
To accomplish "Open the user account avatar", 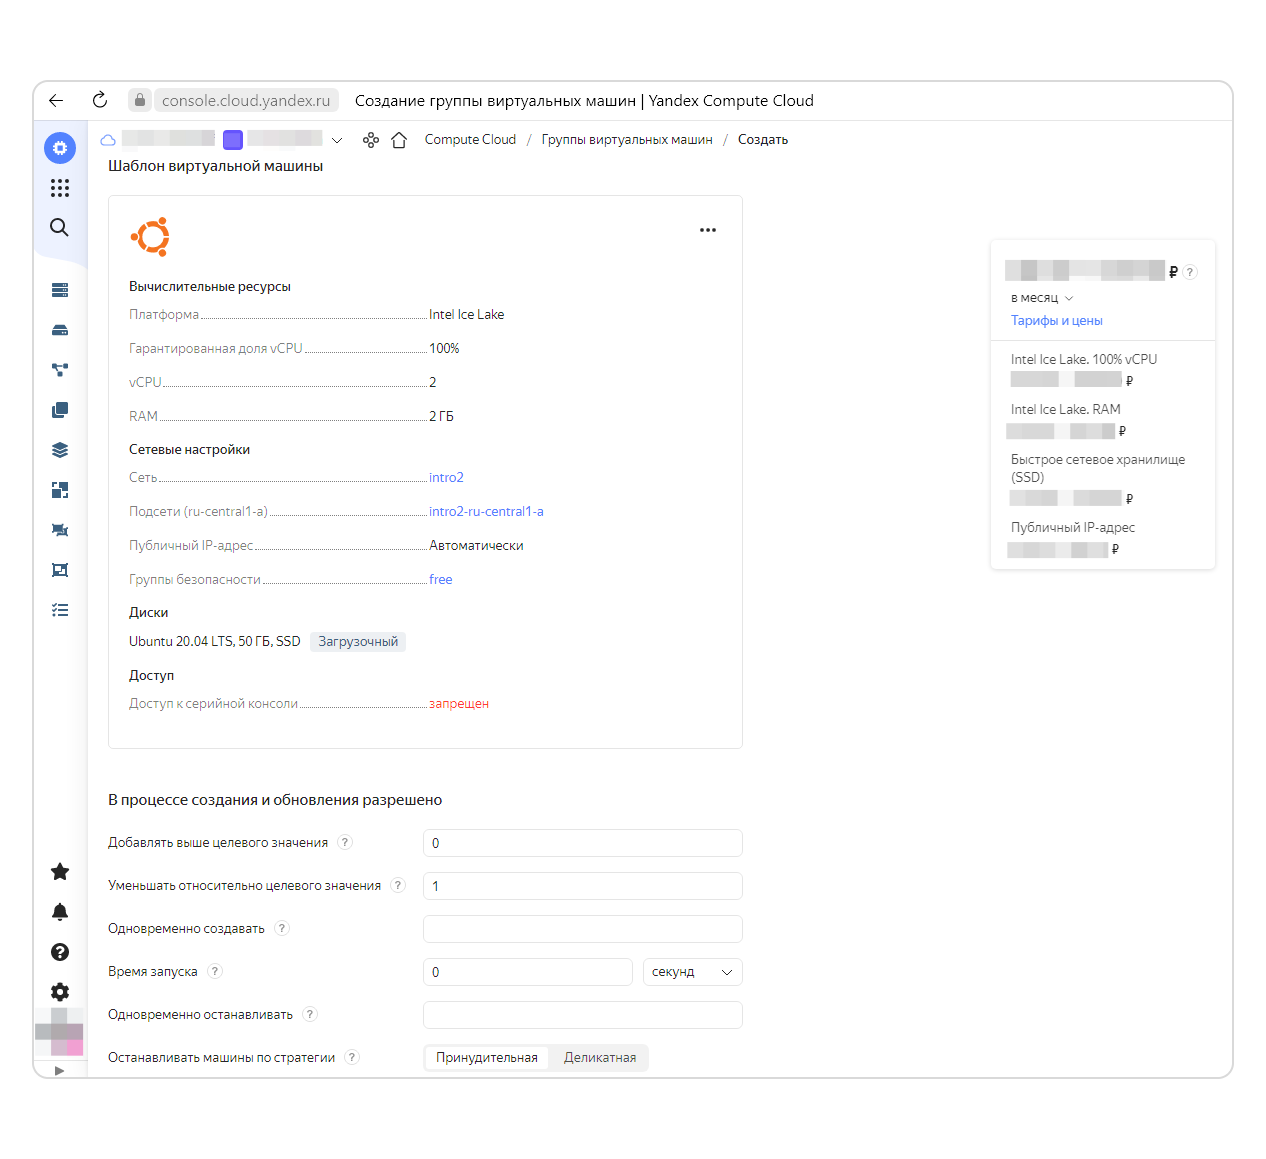I will pos(60,1032).
